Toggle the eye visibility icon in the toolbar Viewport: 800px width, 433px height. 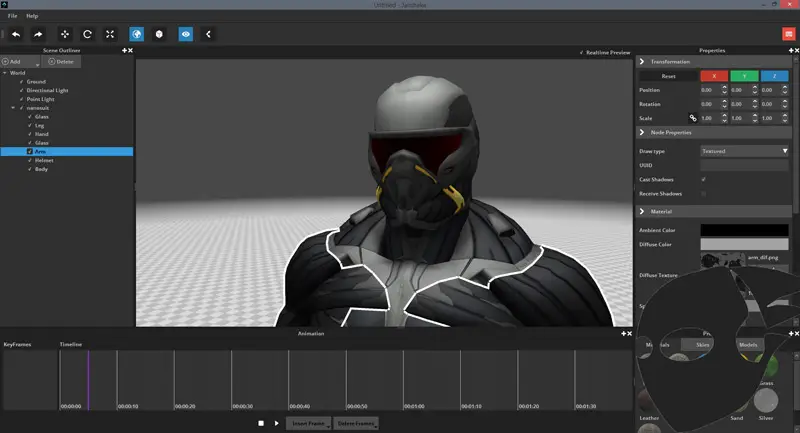pyautogui.click(x=185, y=34)
